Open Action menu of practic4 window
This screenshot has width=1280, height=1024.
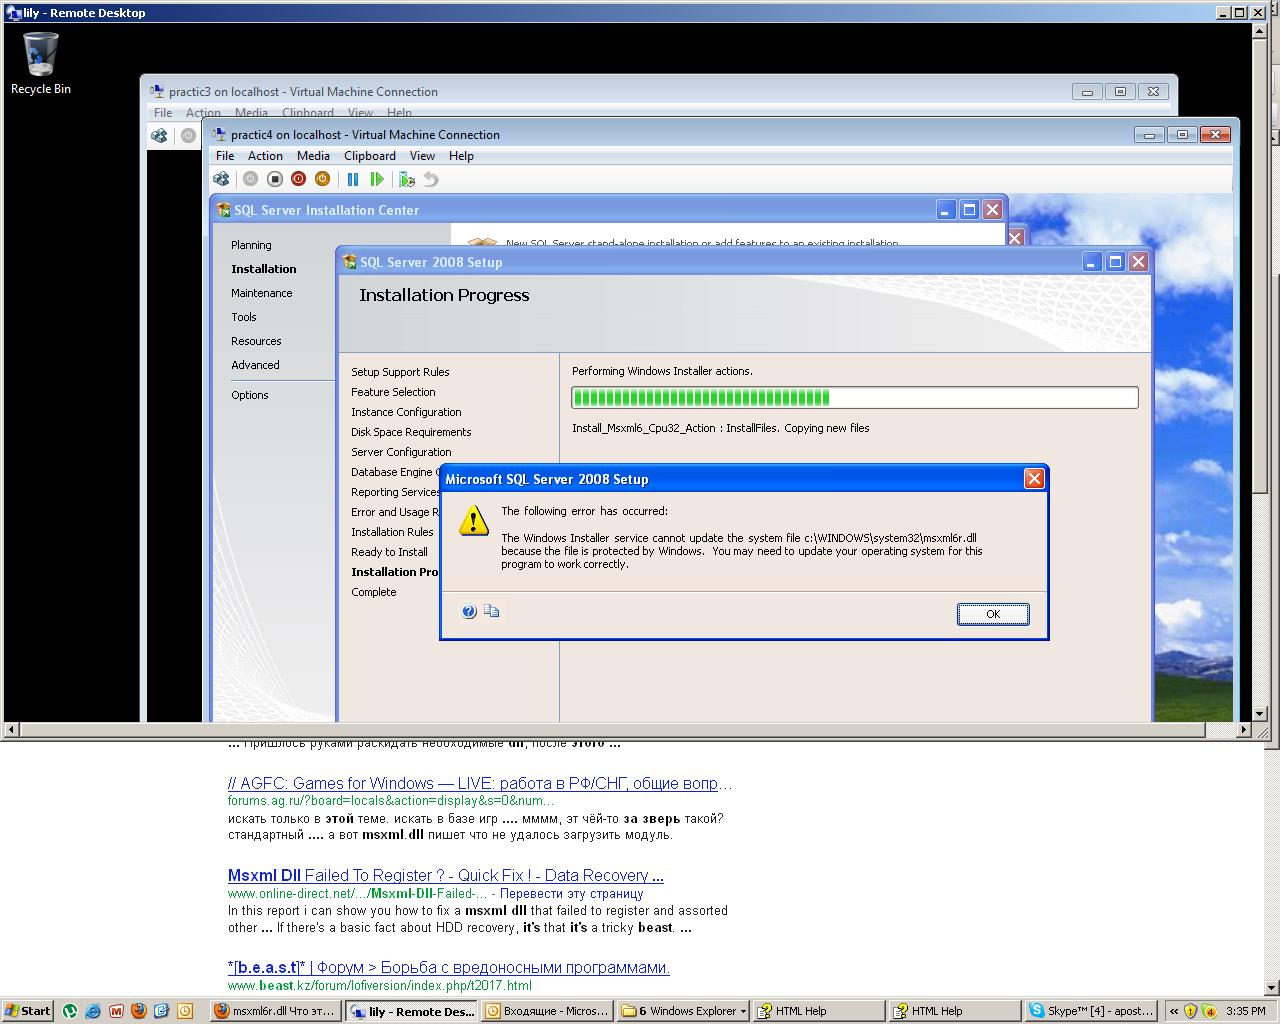[265, 156]
